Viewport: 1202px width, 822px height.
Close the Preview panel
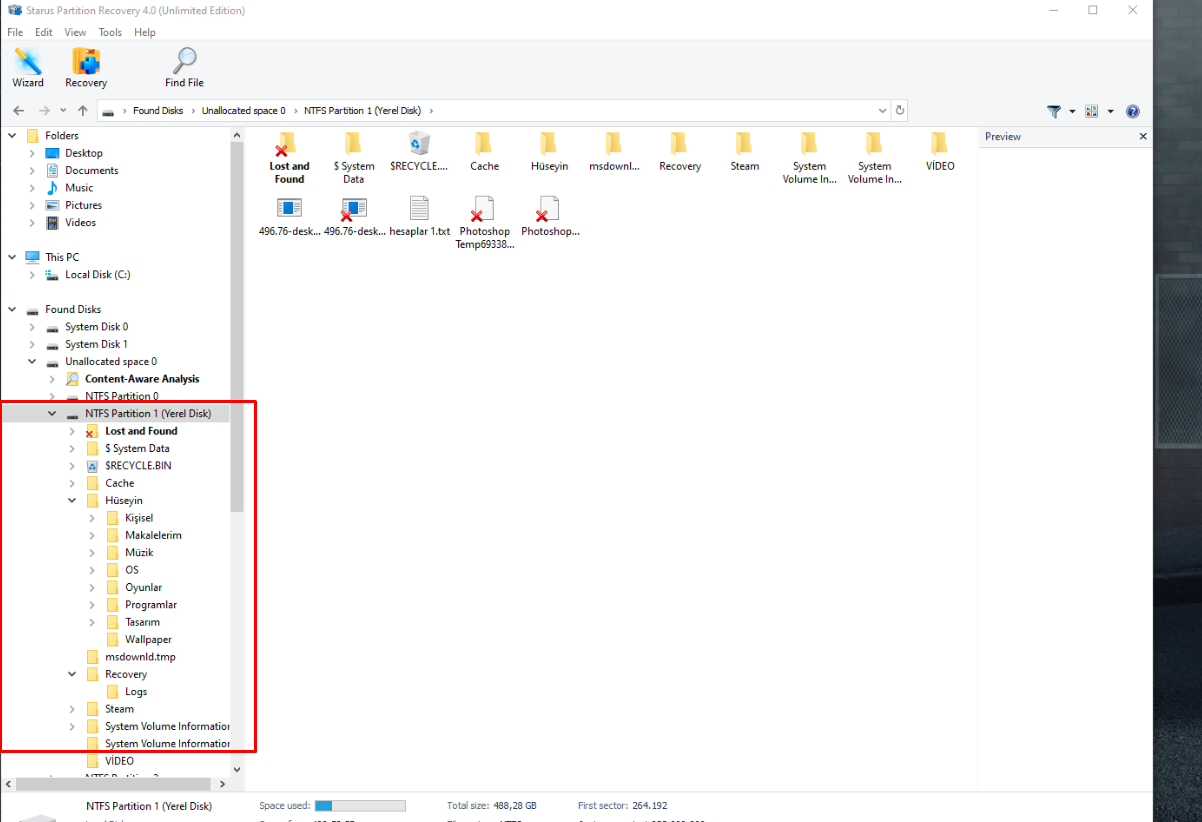pyautogui.click(x=1143, y=136)
